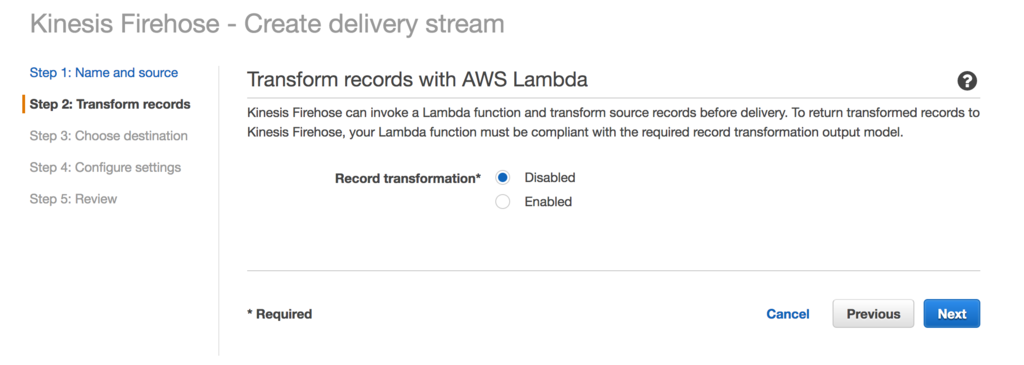Click the asterisk Required footnote

coord(280,314)
